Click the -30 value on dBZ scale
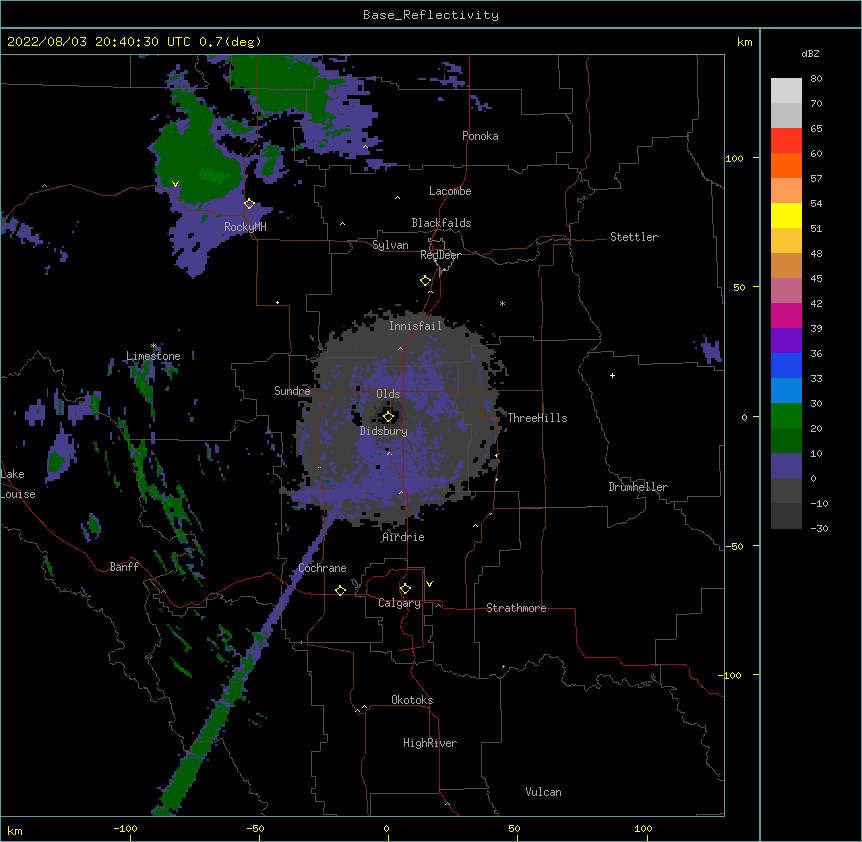Screen dimensions: 862x842 [x=819, y=528]
